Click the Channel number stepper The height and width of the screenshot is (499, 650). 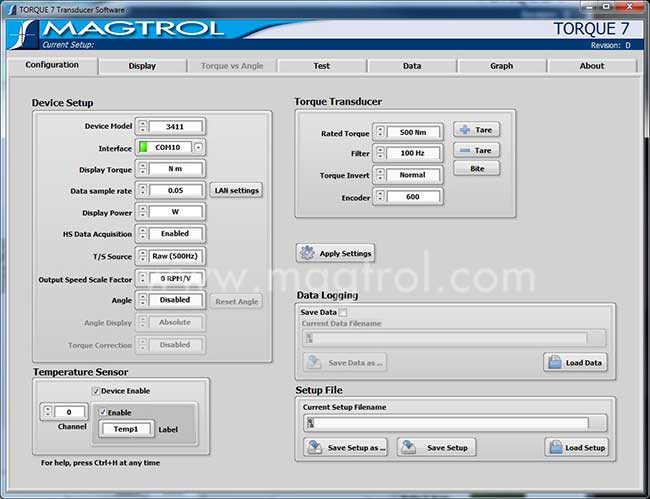[x=46, y=412]
